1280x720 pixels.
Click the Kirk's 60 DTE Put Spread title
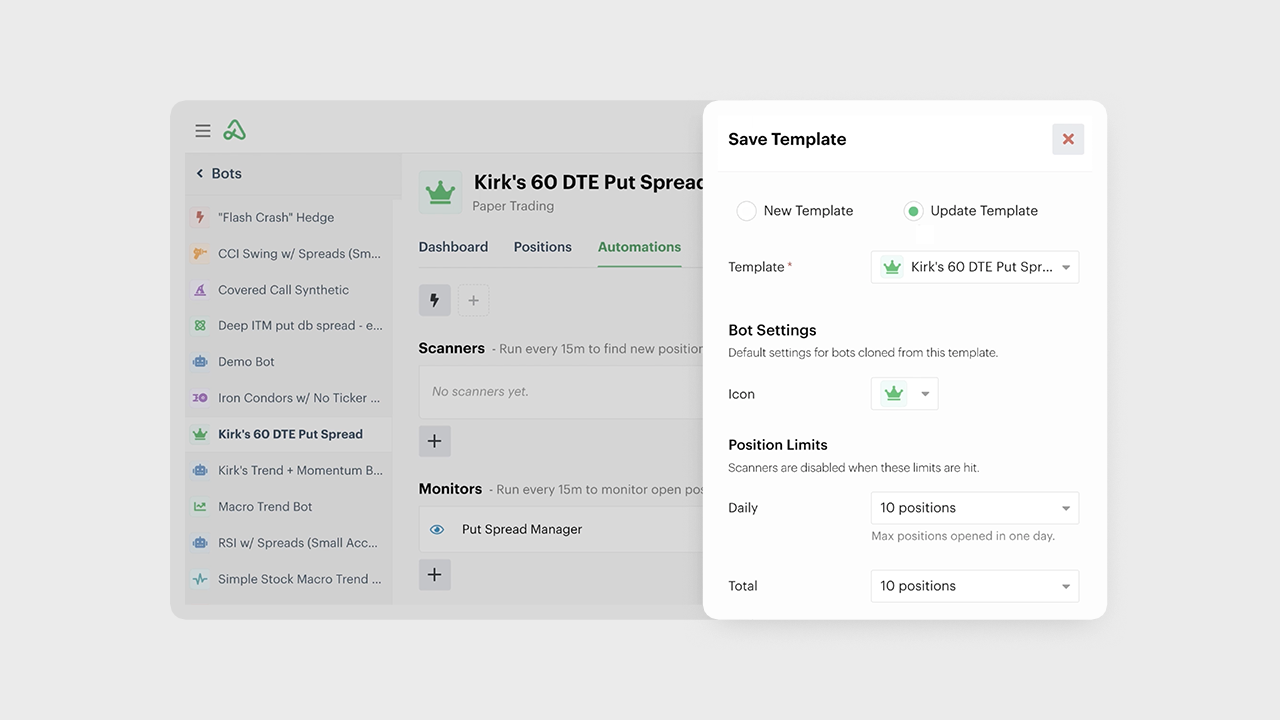(x=589, y=182)
